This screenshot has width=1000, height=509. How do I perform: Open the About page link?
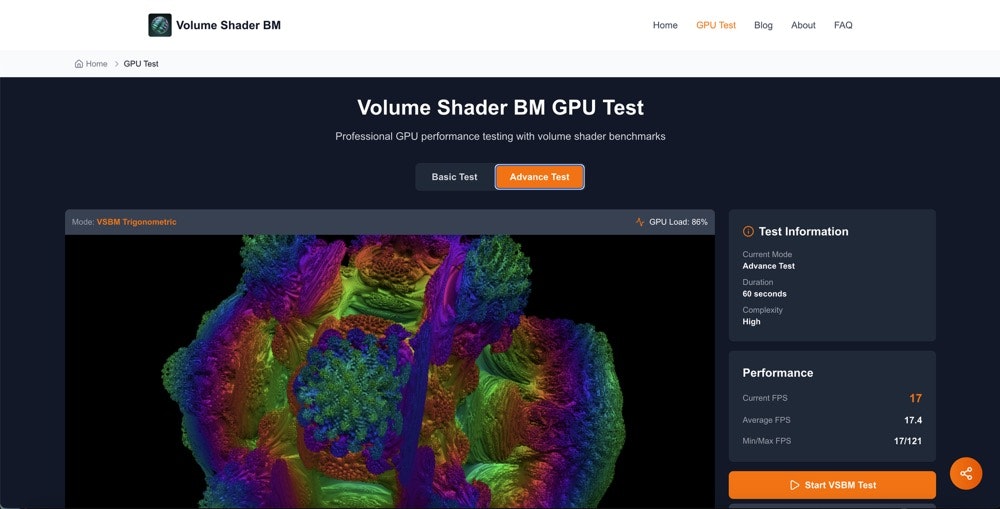[803, 25]
